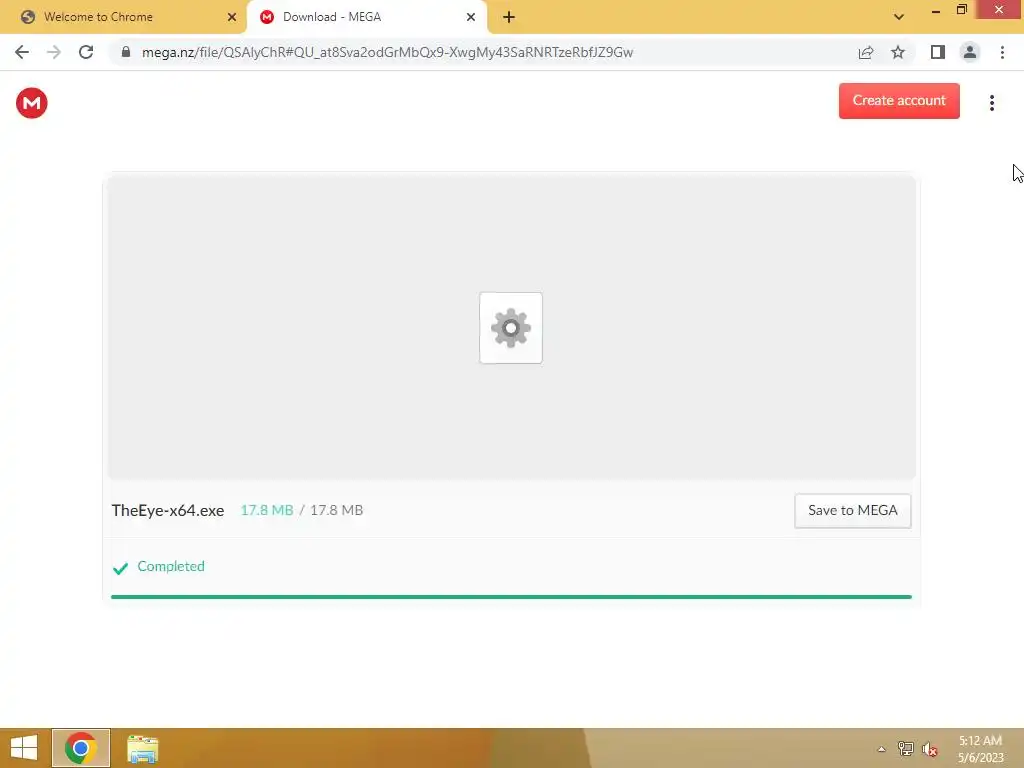Restore down the Chrome window
This screenshot has height=768, width=1024.
(x=961, y=10)
